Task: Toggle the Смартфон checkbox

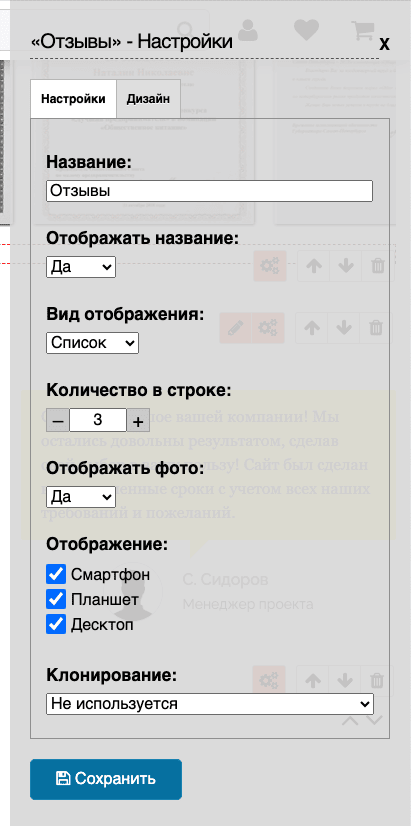Action: point(56,575)
